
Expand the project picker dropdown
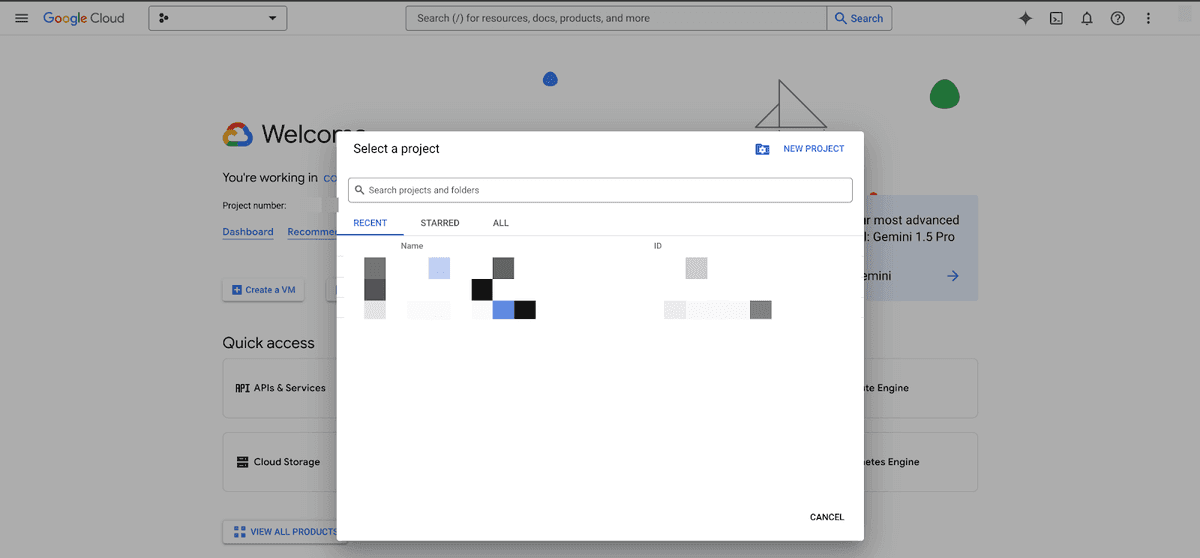pyautogui.click(x=218, y=18)
